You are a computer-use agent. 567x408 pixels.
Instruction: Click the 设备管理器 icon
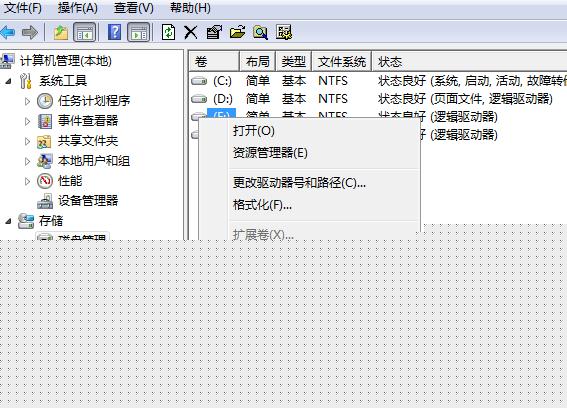pos(45,201)
